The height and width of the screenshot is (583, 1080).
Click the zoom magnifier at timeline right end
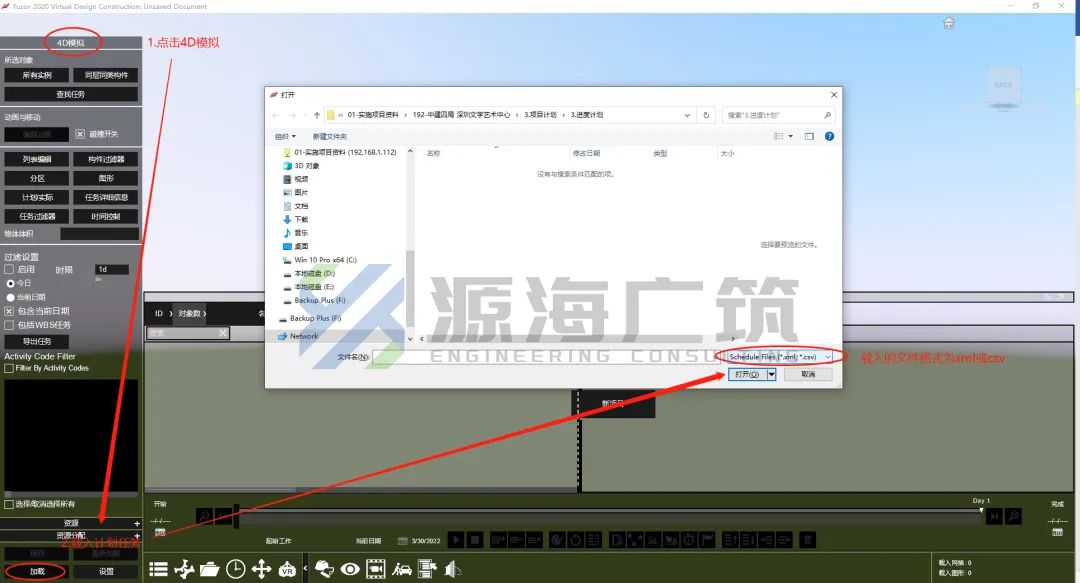pos(1012,515)
